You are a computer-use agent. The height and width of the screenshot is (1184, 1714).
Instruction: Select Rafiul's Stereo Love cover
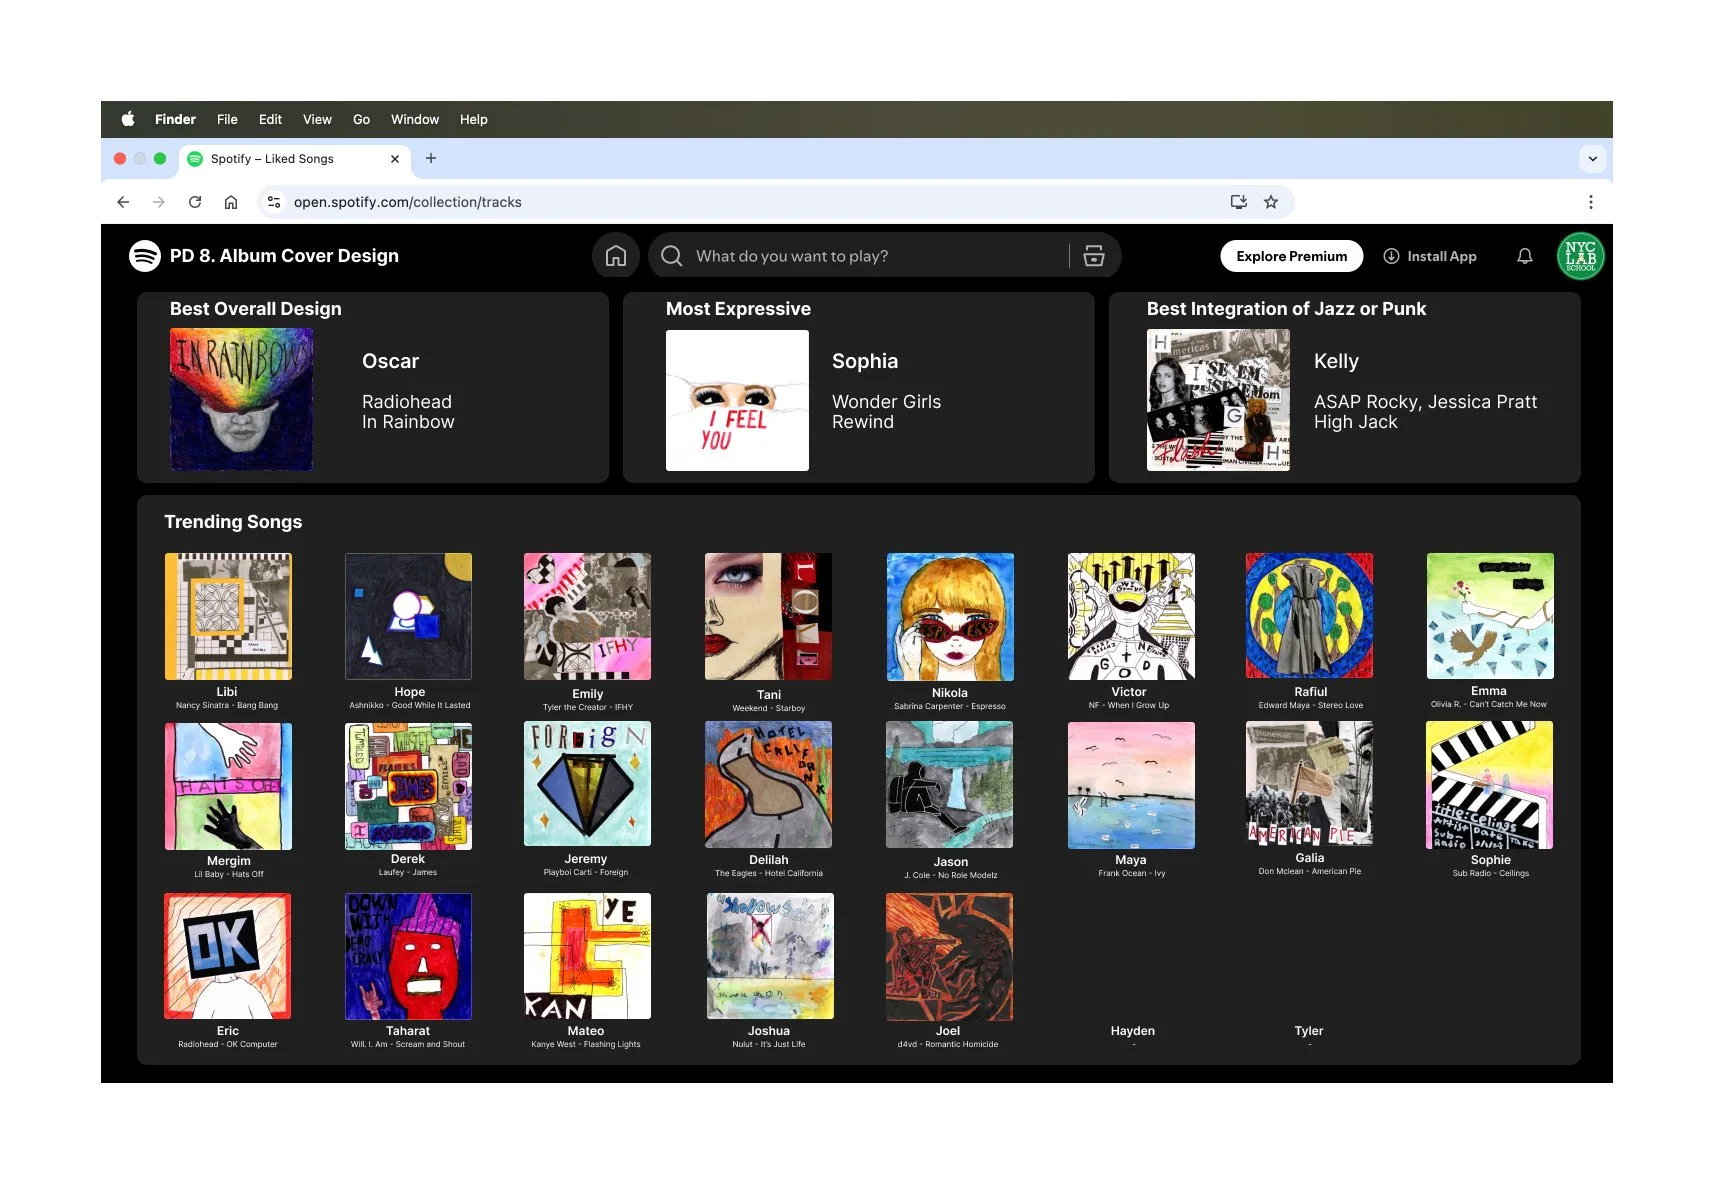1309,616
